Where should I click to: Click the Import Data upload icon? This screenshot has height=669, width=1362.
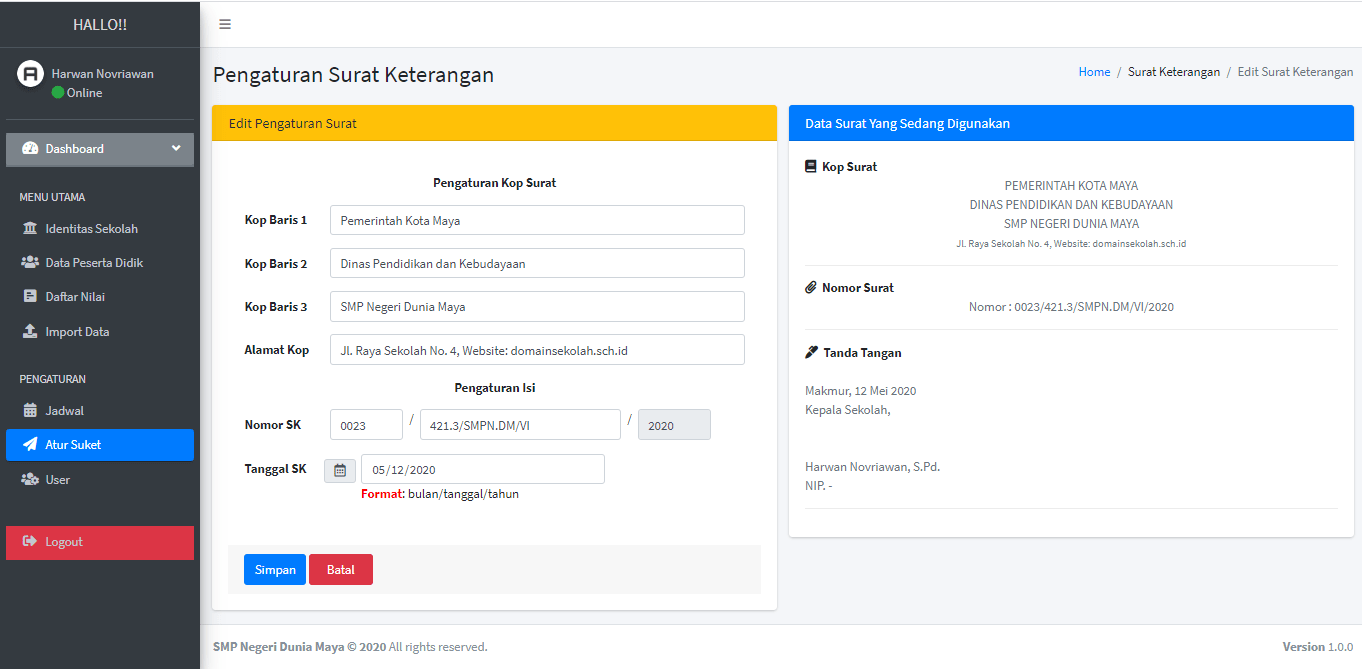click(x=30, y=332)
